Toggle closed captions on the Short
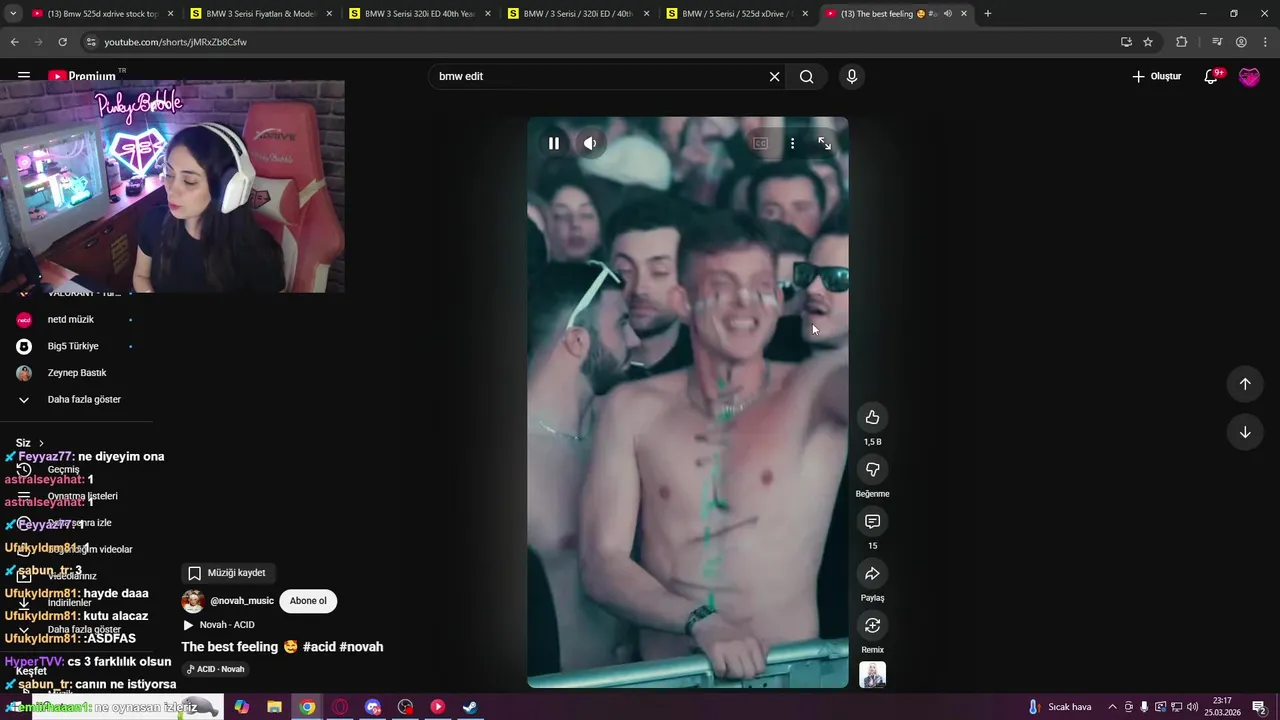 point(760,143)
